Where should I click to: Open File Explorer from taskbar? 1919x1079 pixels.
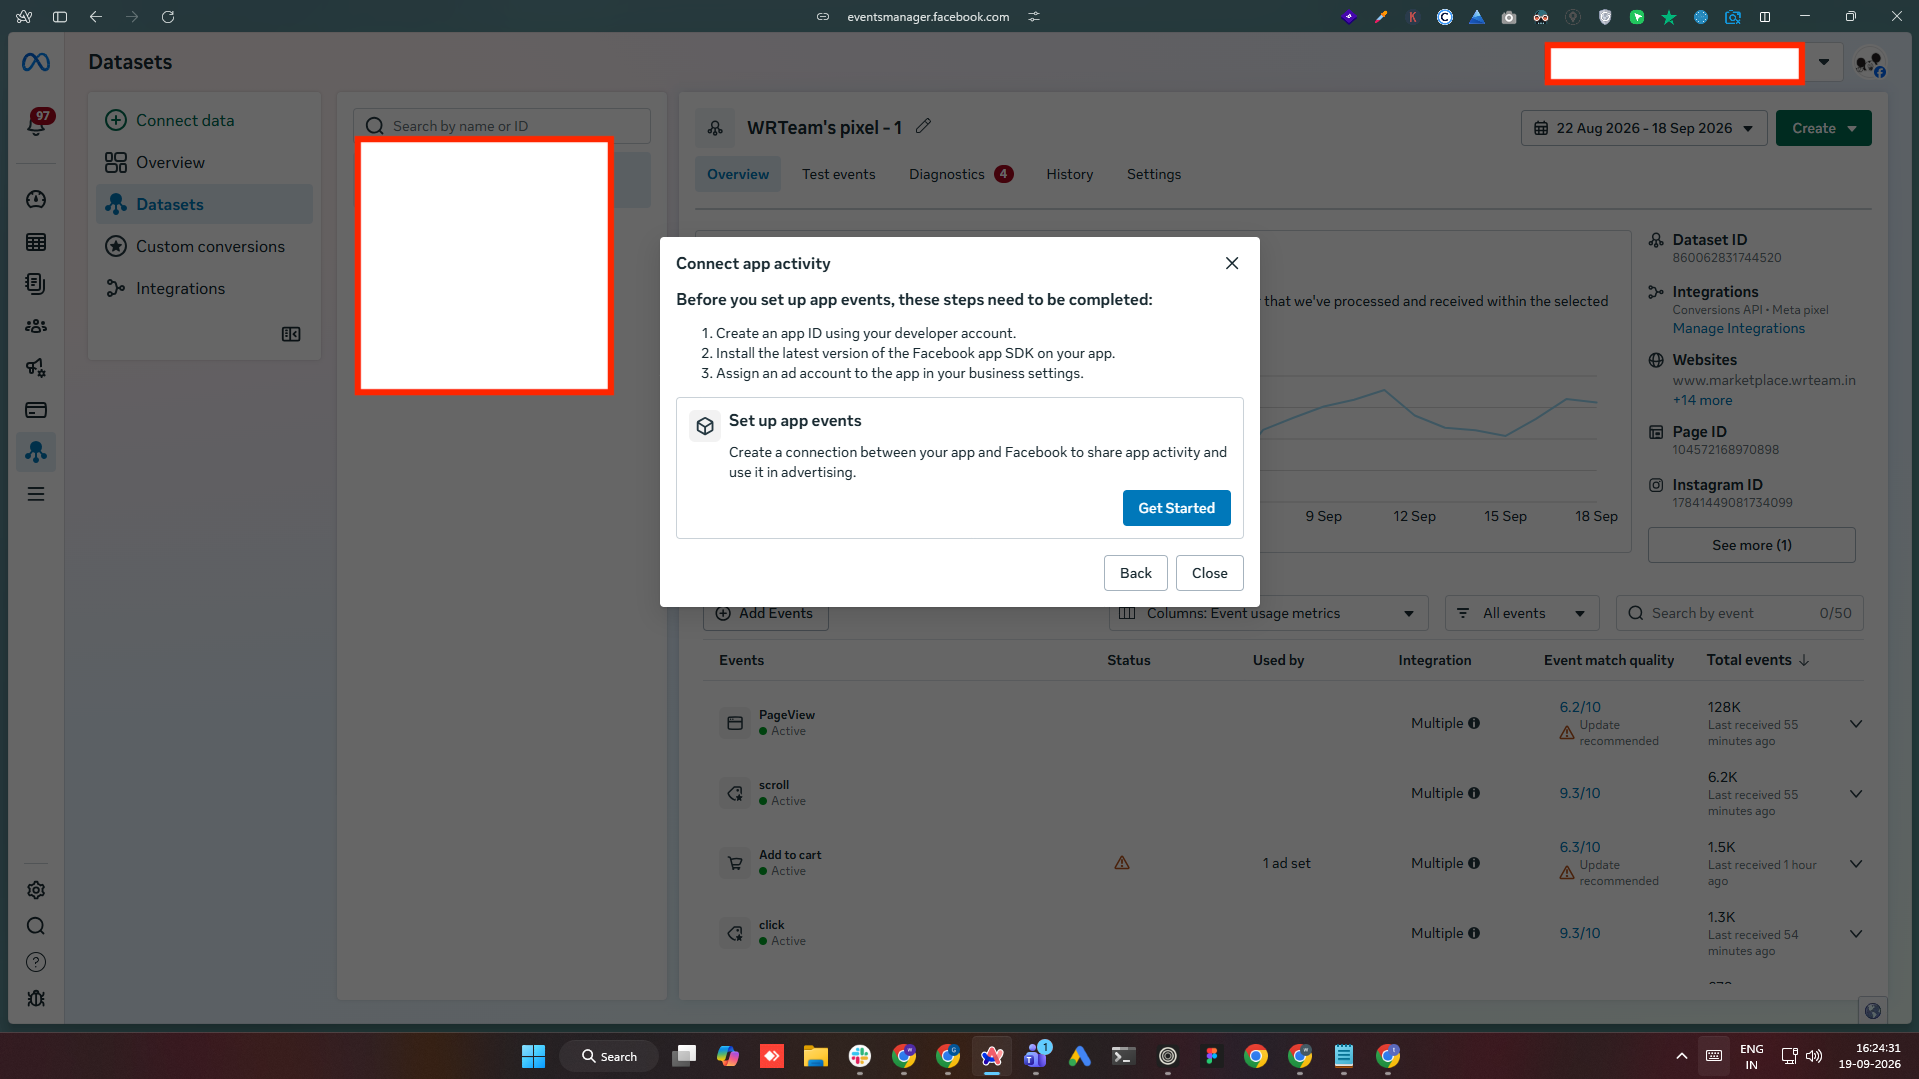click(815, 1056)
